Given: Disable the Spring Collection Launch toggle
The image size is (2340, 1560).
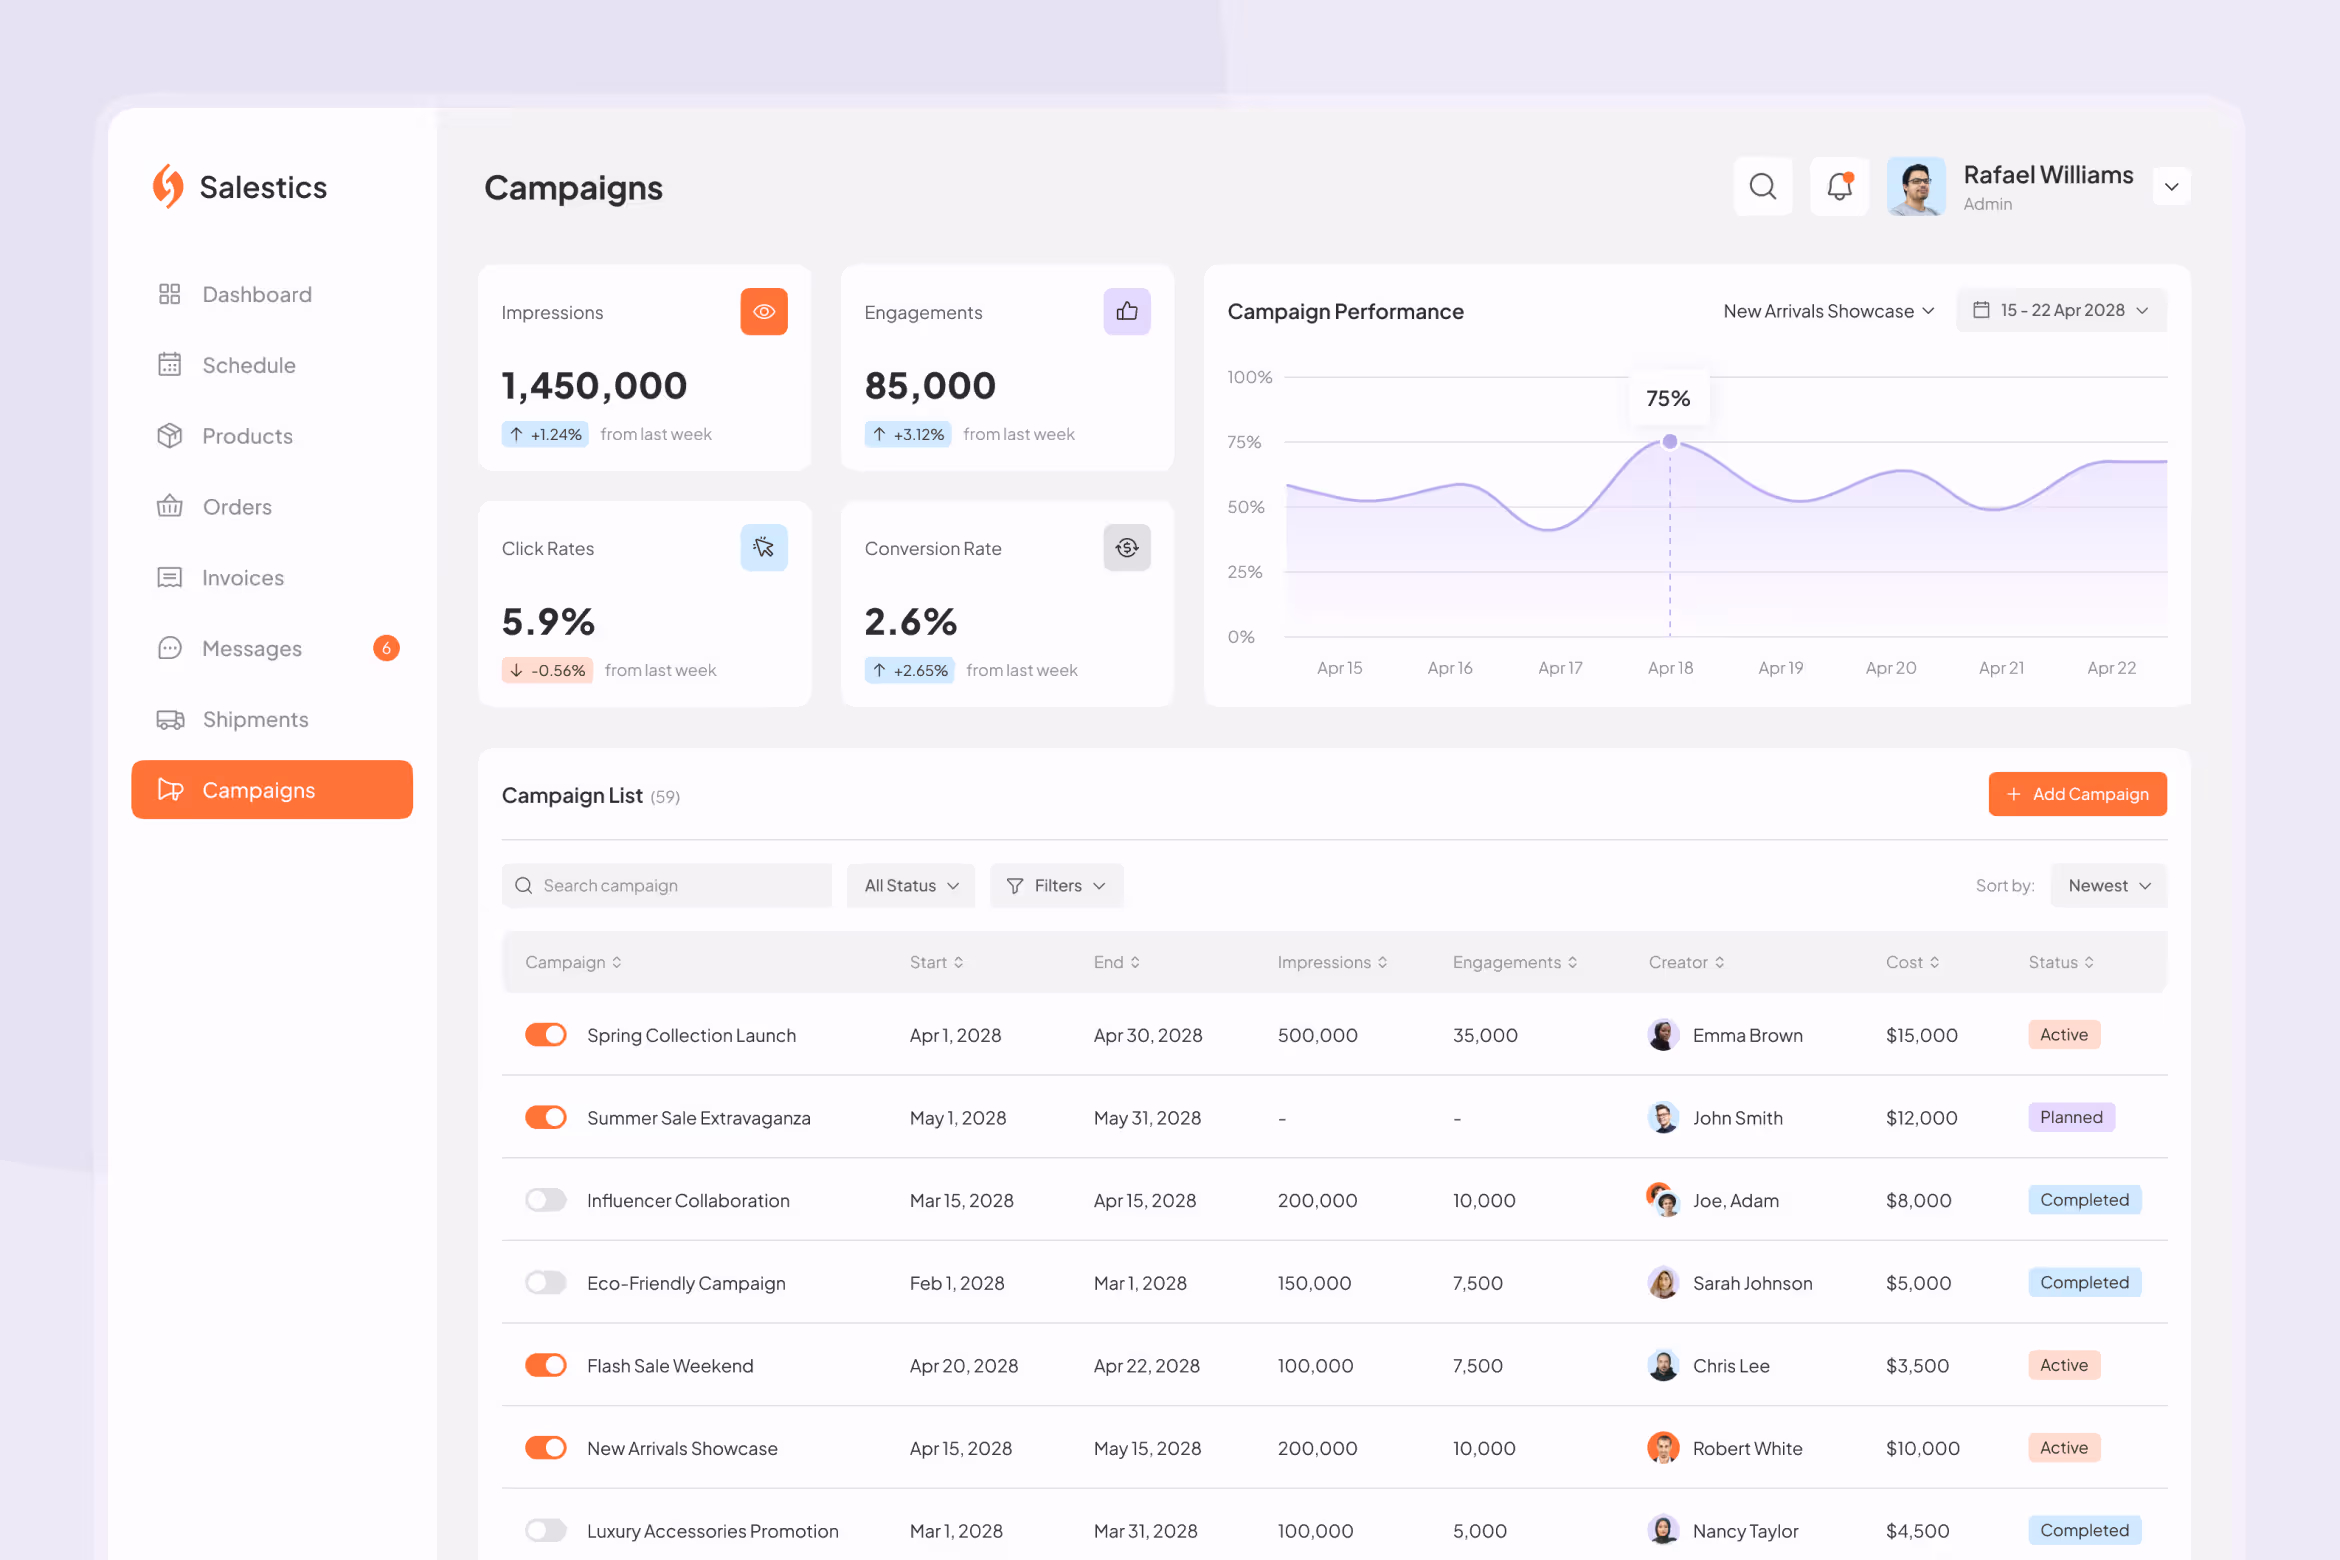Looking at the screenshot, I should pos(546,1035).
